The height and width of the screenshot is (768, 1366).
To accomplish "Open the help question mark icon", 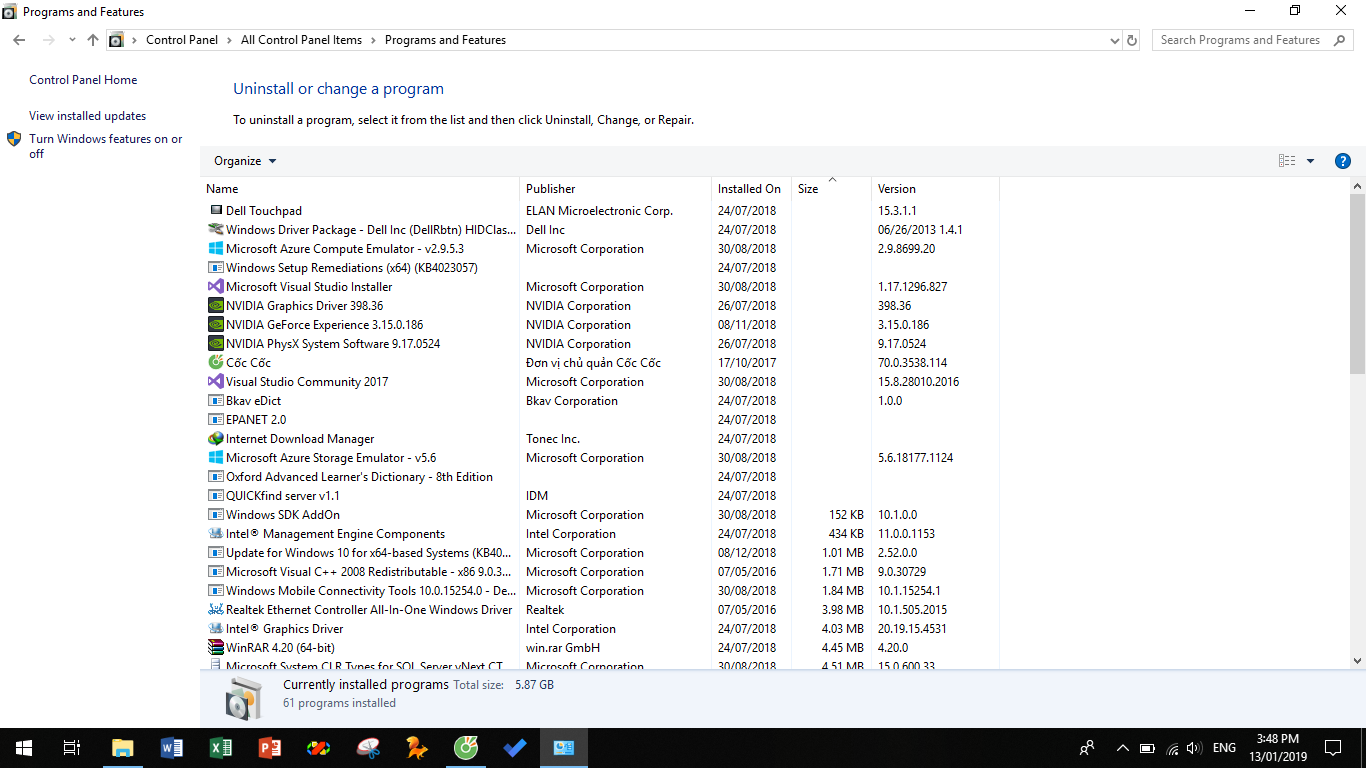I will pos(1343,161).
